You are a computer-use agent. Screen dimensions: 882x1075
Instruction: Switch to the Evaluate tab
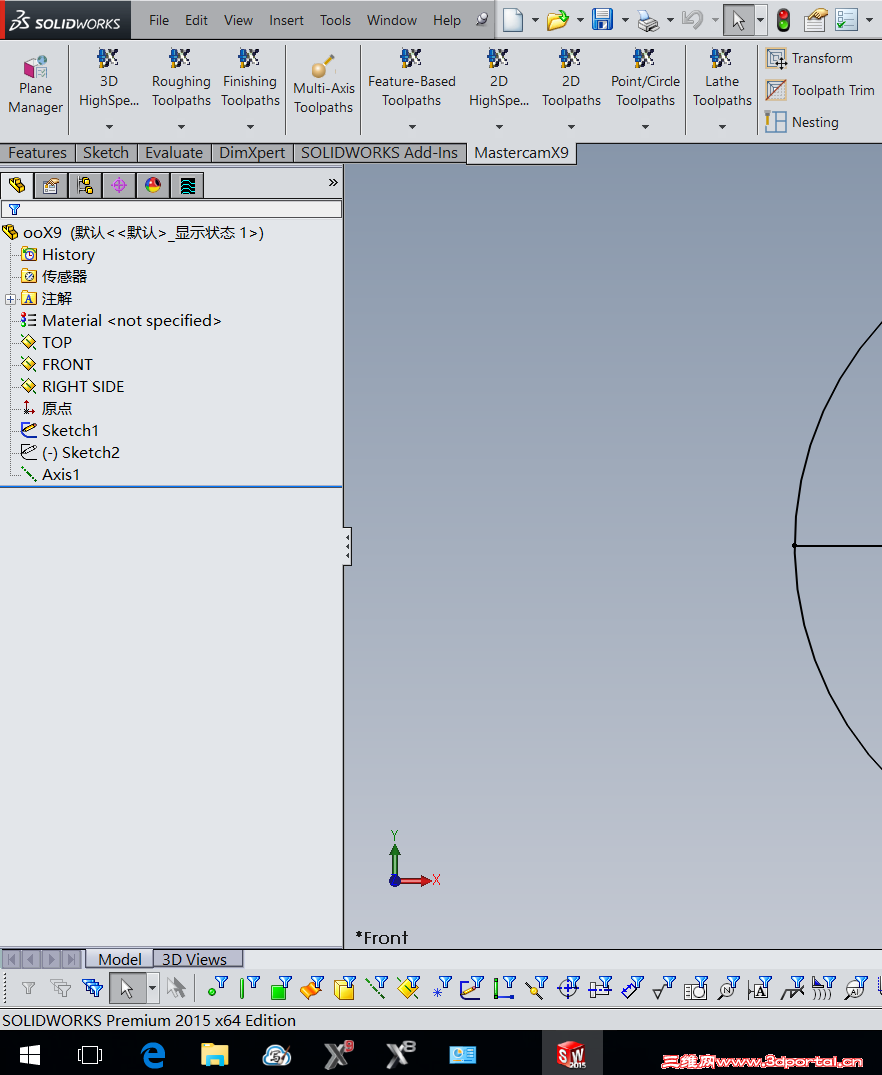click(x=174, y=153)
